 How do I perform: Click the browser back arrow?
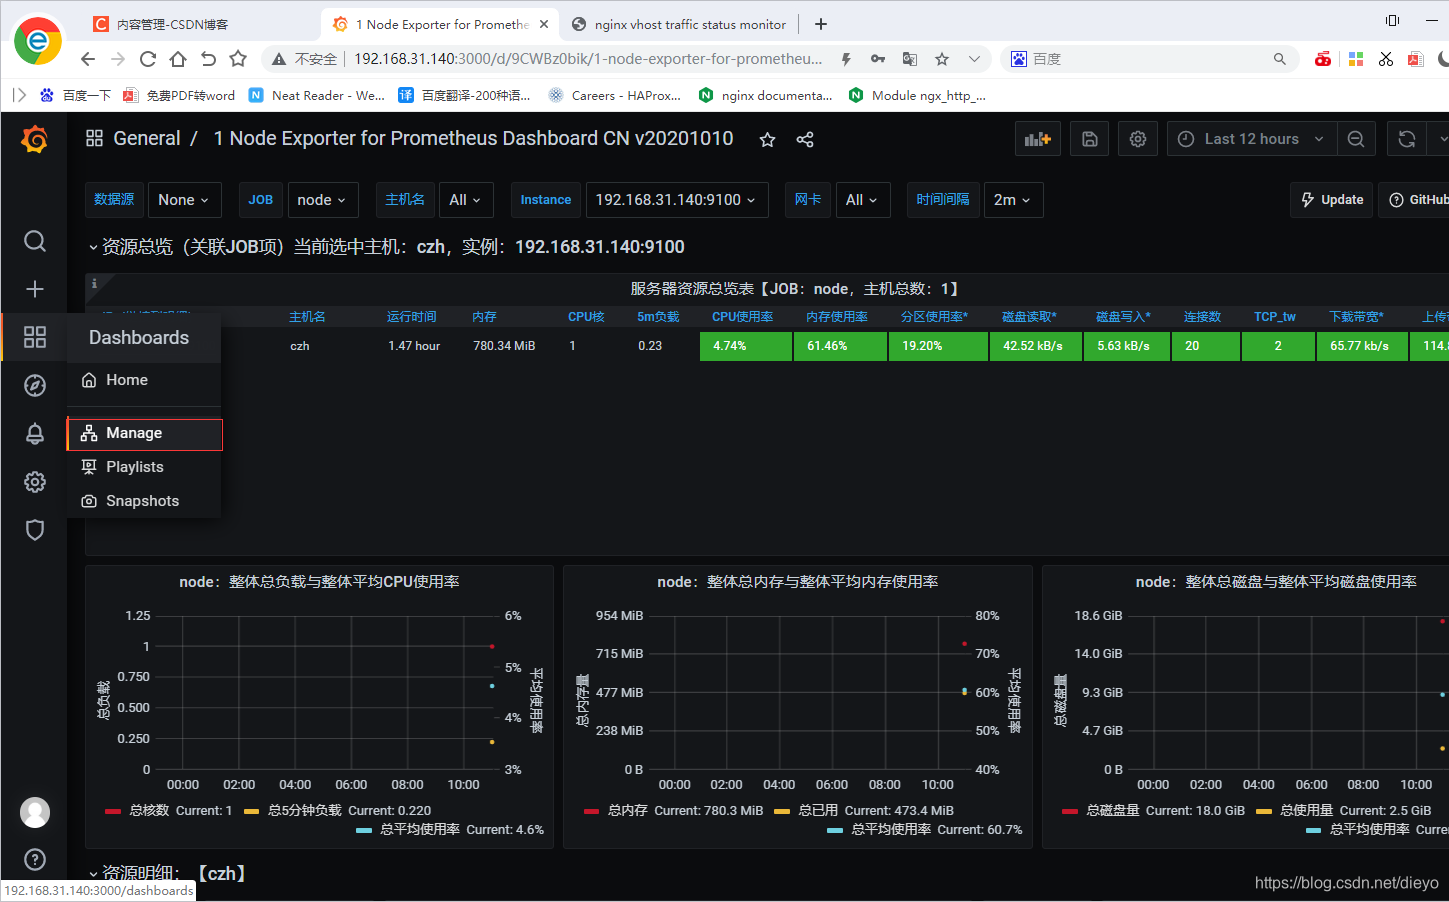(x=88, y=59)
